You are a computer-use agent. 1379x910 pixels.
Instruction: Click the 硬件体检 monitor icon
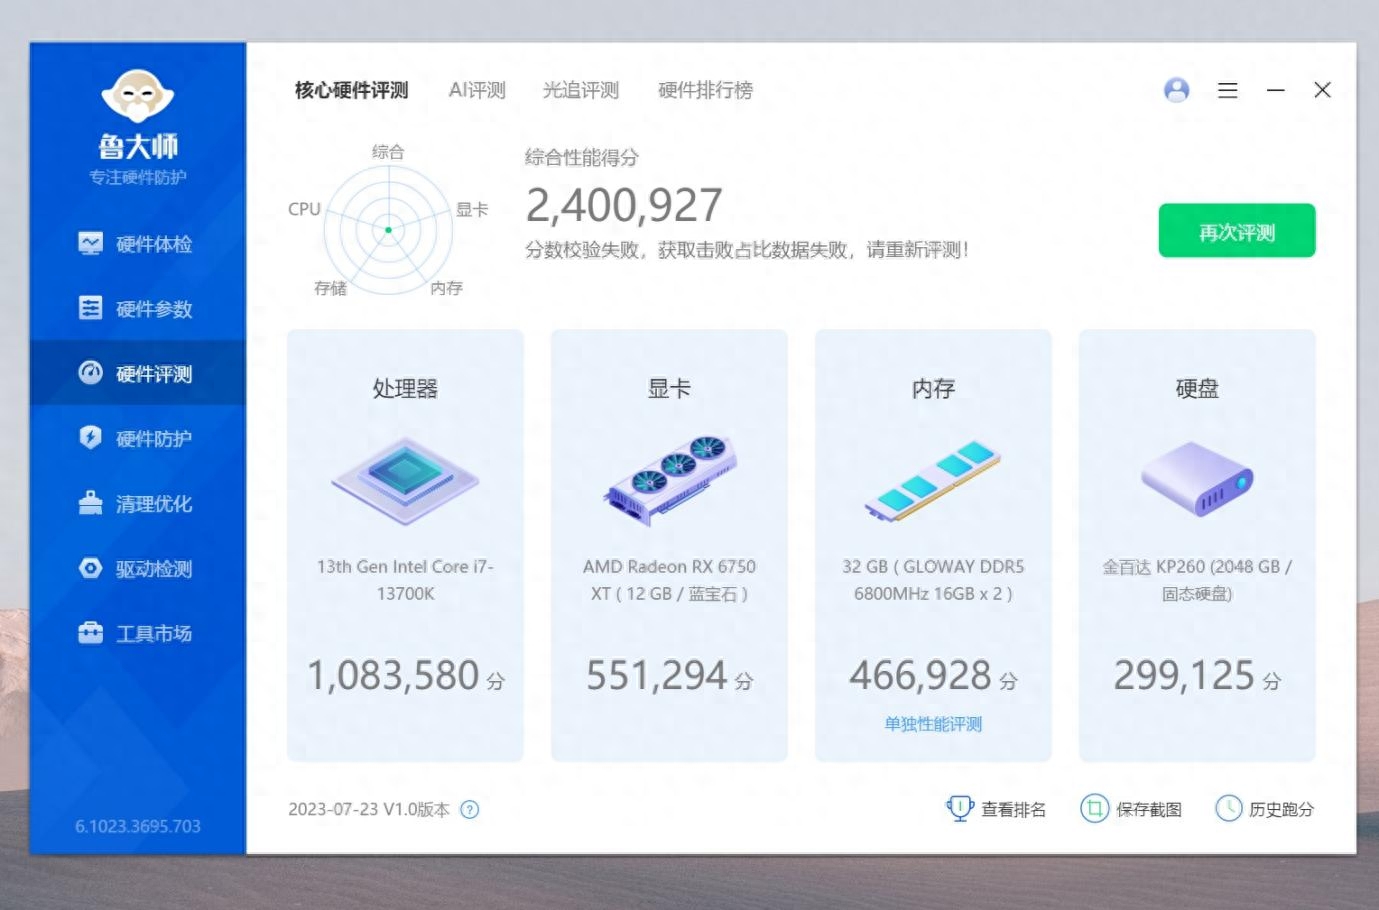point(90,243)
